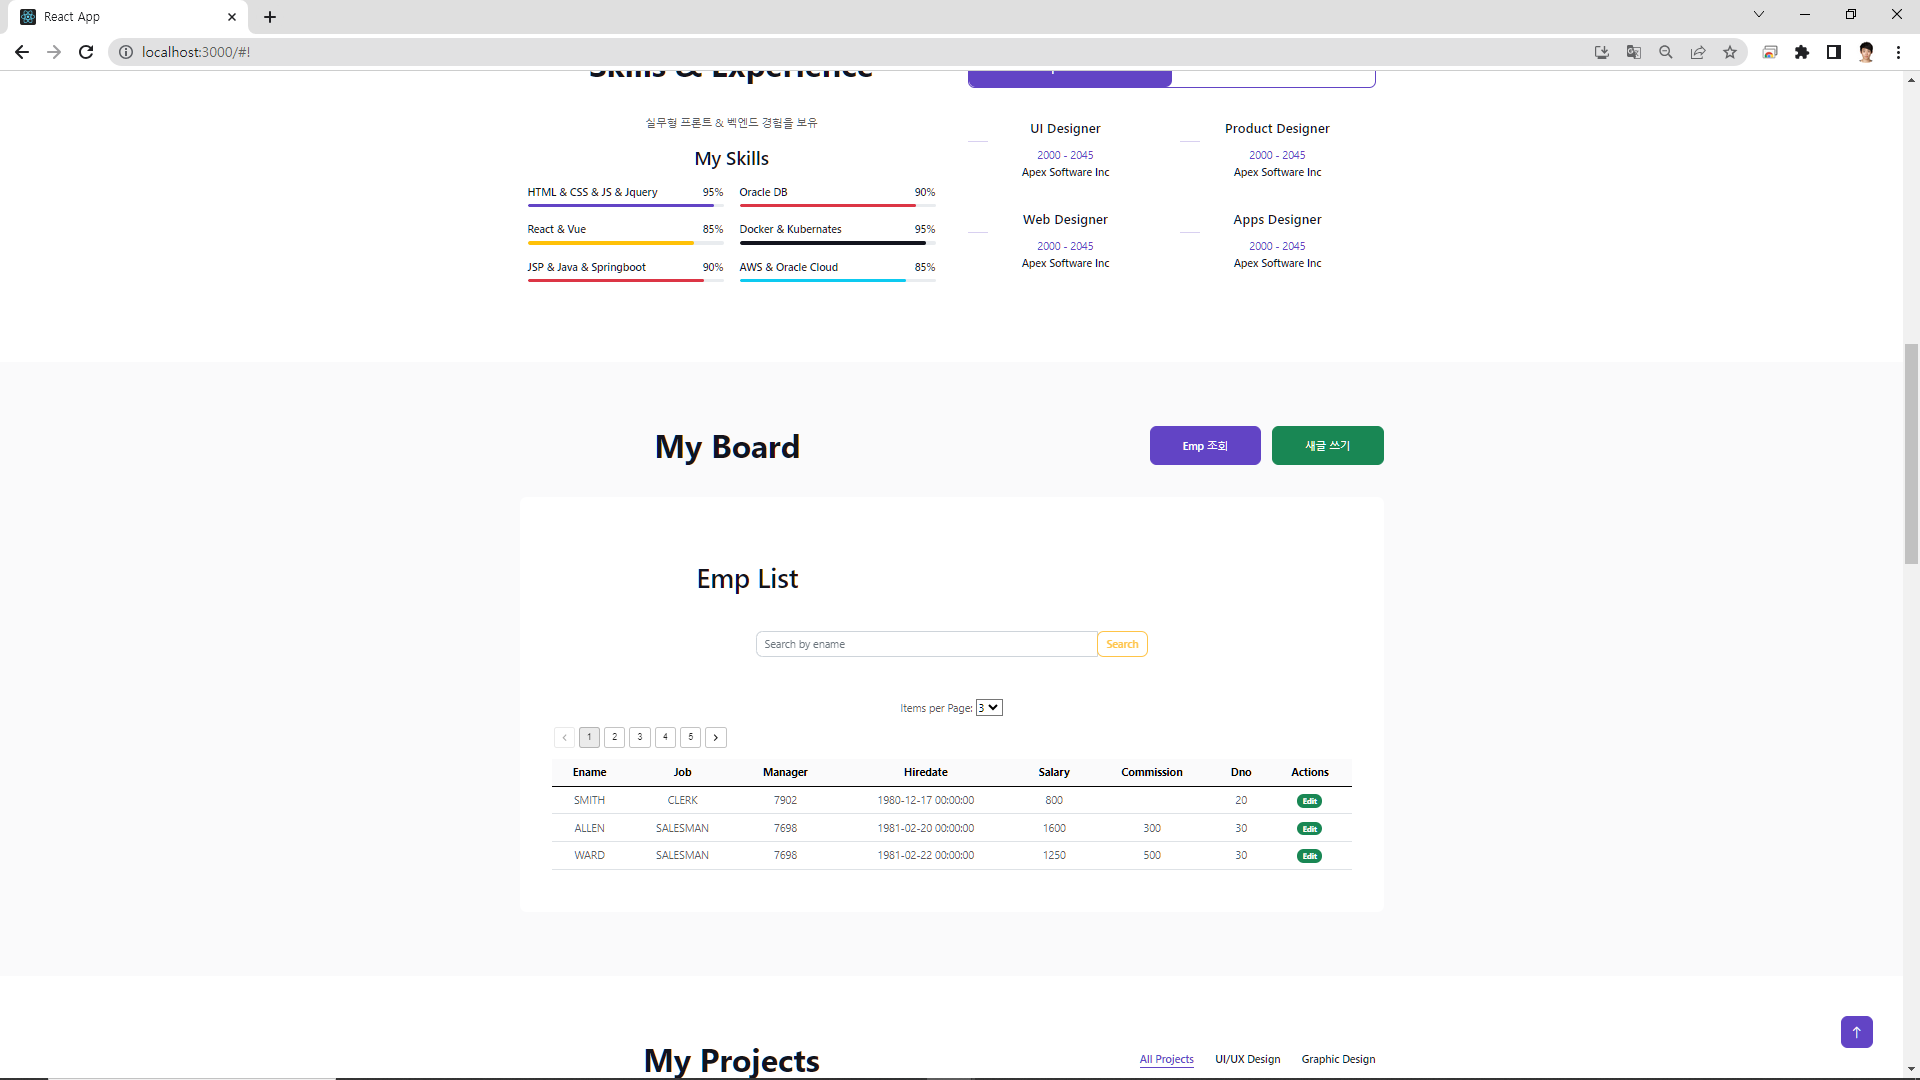This screenshot has height=1080, width=1920.
Task: Open the browser side panel icon
Action: [1834, 52]
